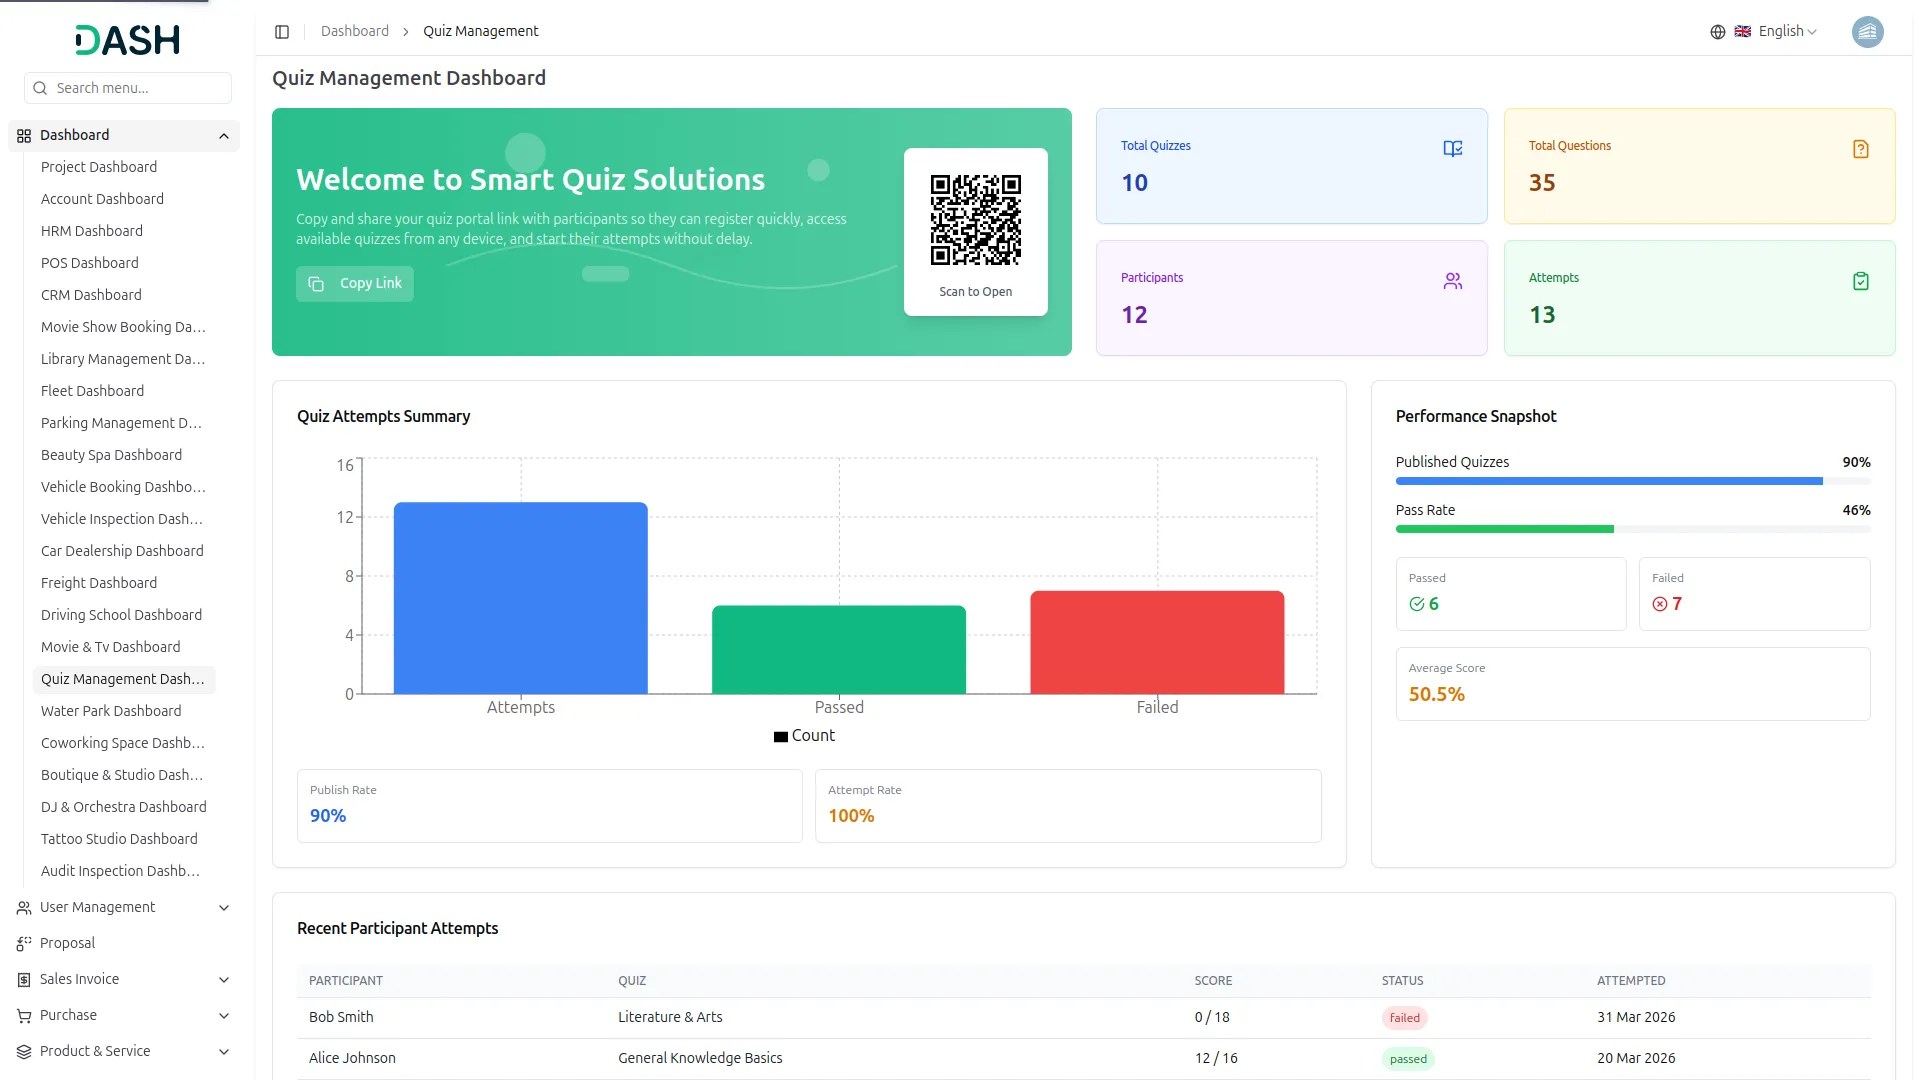1920x1080 pixels.
Task: Click the Total Questions file icon
Action: click(x=1860, y=149)
